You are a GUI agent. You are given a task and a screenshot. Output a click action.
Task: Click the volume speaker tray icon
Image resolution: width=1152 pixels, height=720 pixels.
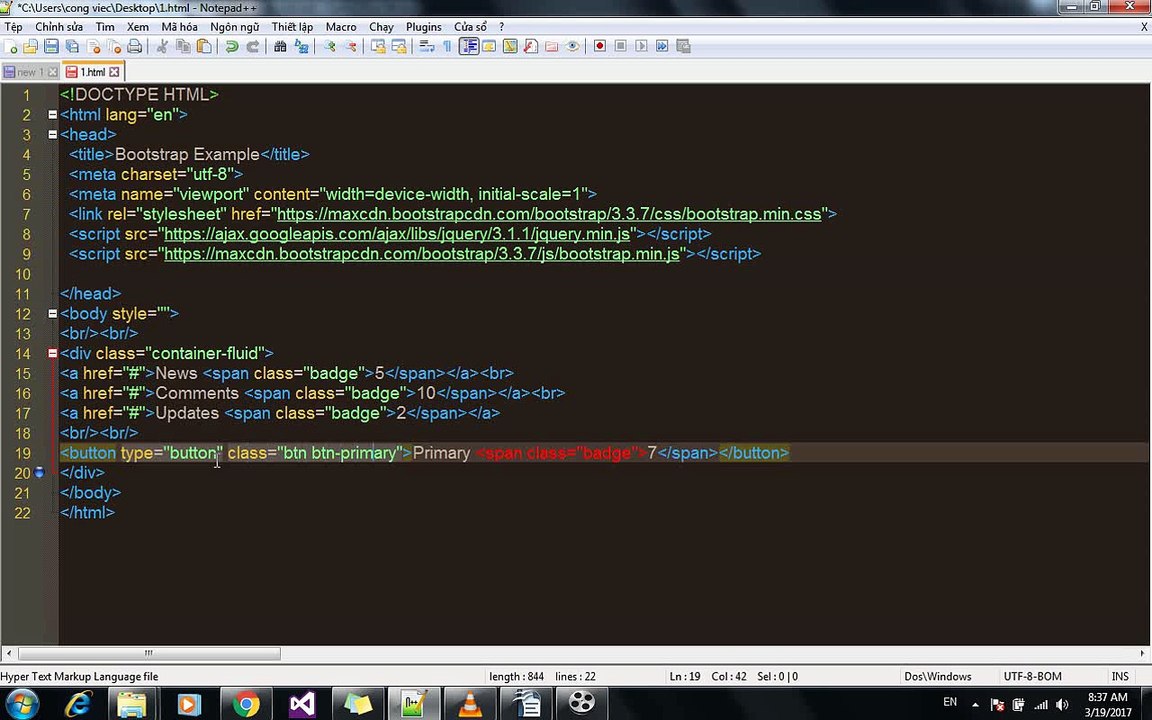1062,705
